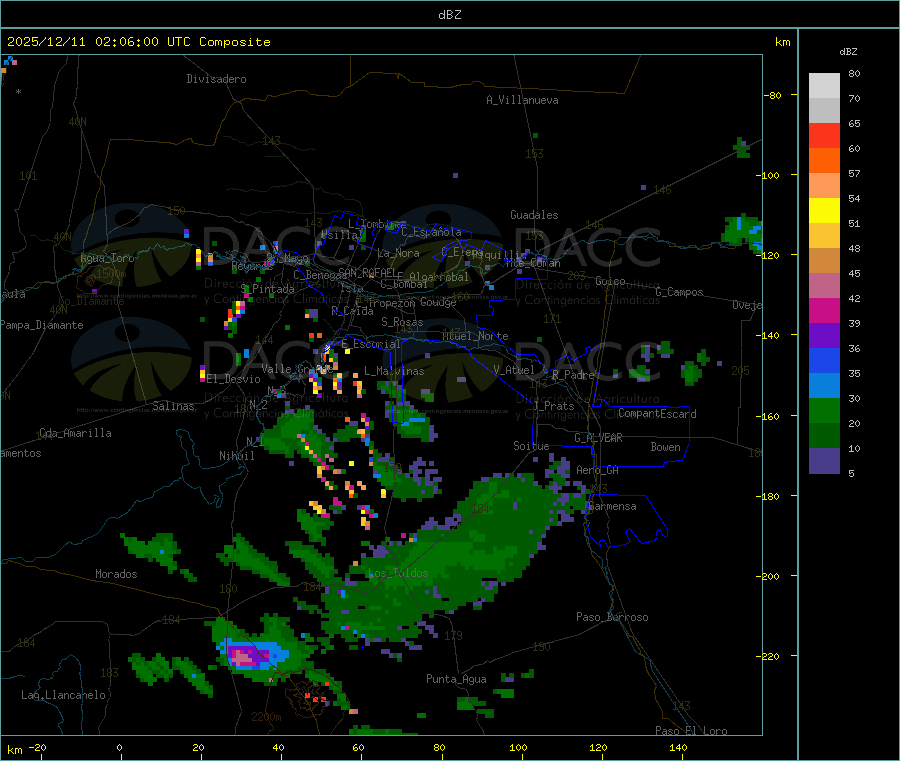The height and width of the screenshot is (761, 900).
Task: Select the 5 dBZ purple legend swatch
Action: click(824, 461)
